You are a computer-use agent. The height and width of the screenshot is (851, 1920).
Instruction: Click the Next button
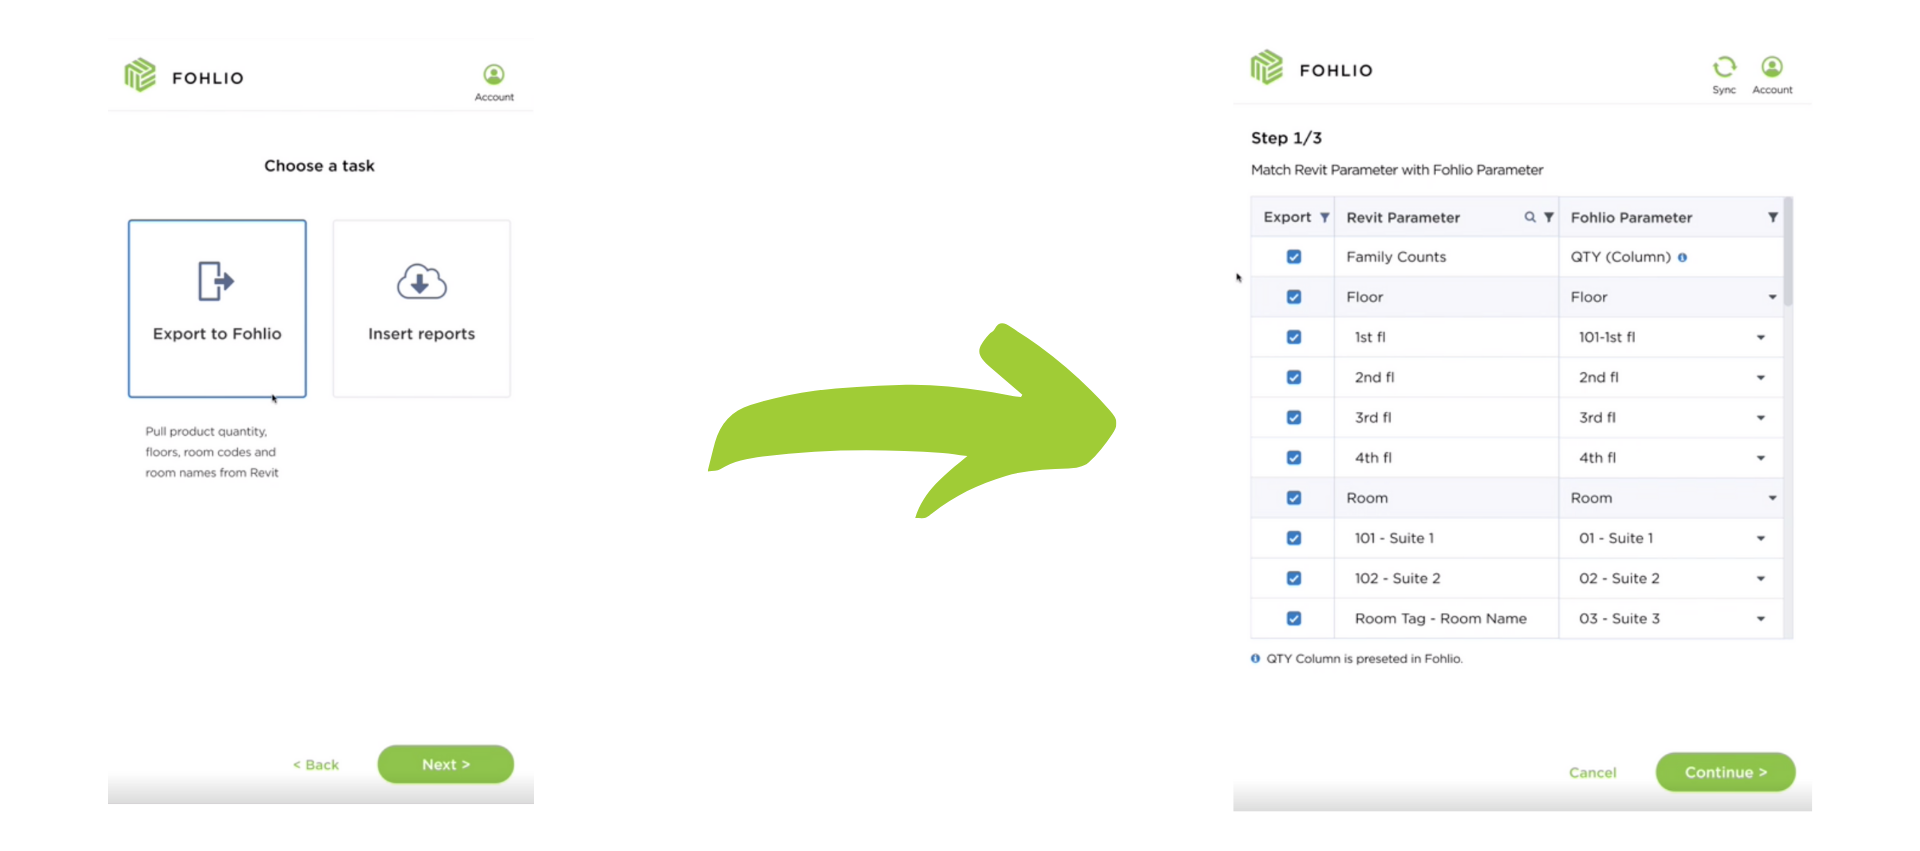(x=446, y=764)
